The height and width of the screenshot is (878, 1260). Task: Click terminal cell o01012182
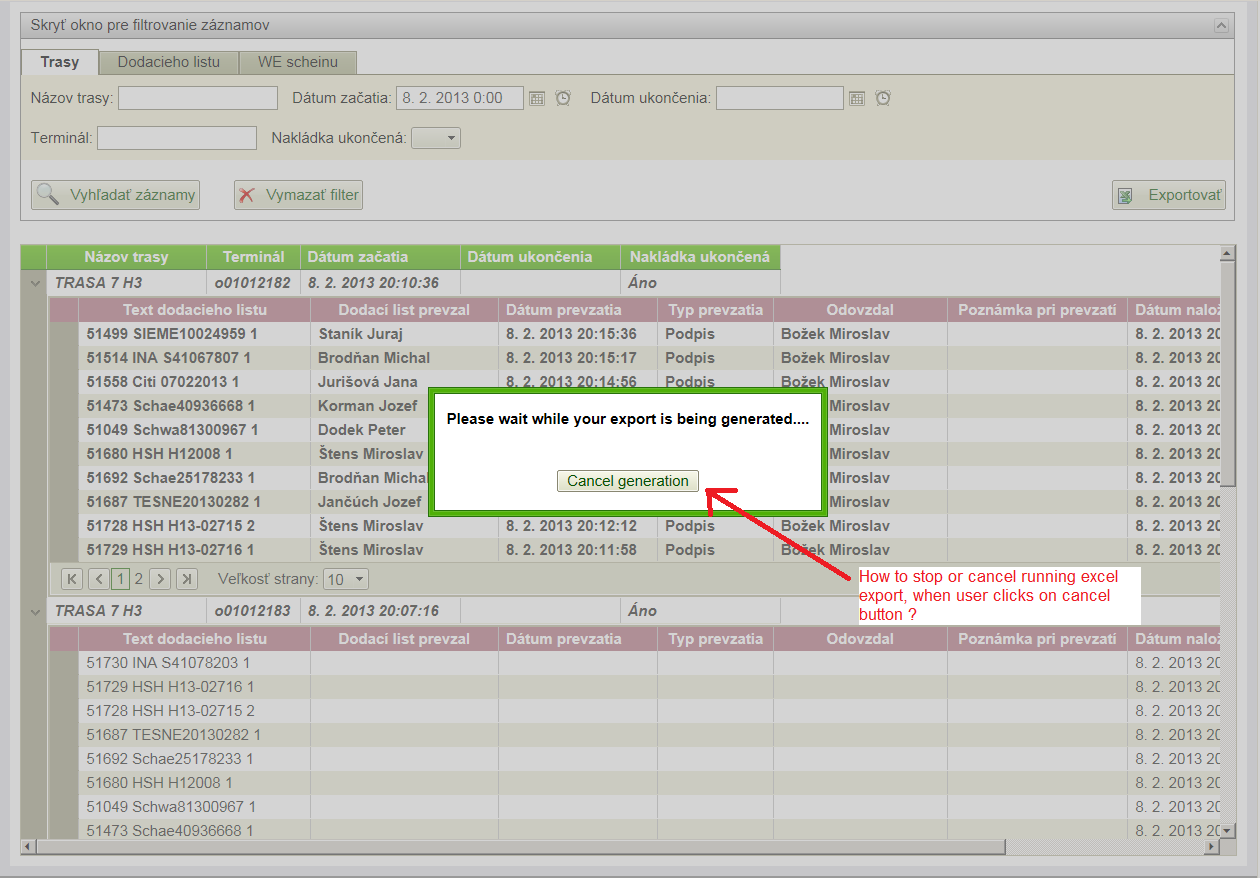tap(253, 283)
